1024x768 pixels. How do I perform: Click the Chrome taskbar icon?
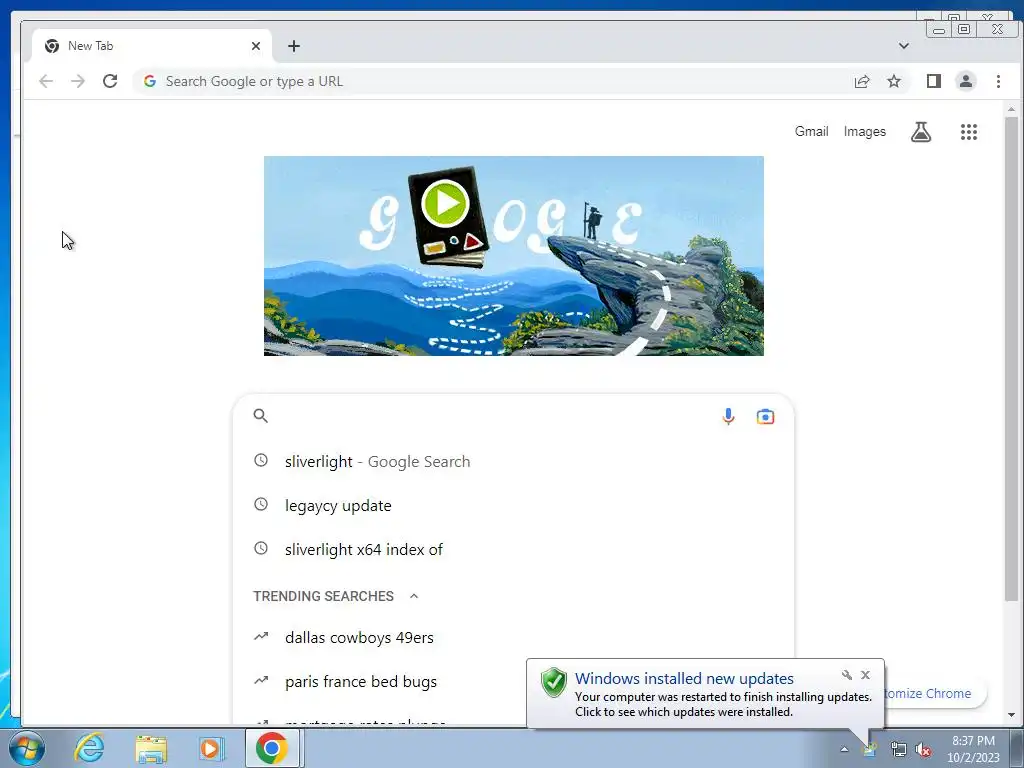click(x=272, y=748)
